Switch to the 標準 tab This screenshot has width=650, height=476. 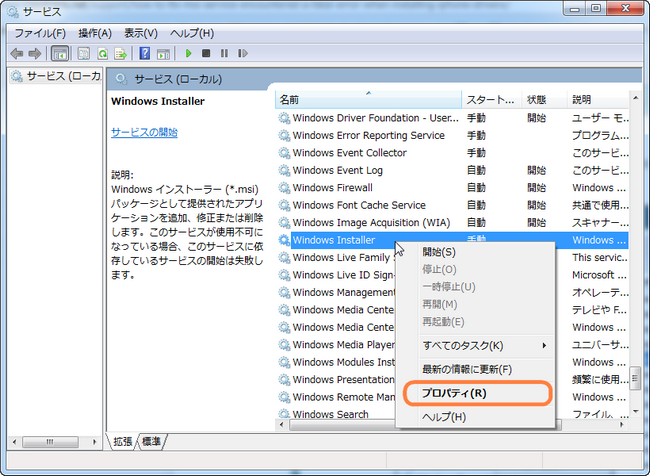tap(151, 442)
